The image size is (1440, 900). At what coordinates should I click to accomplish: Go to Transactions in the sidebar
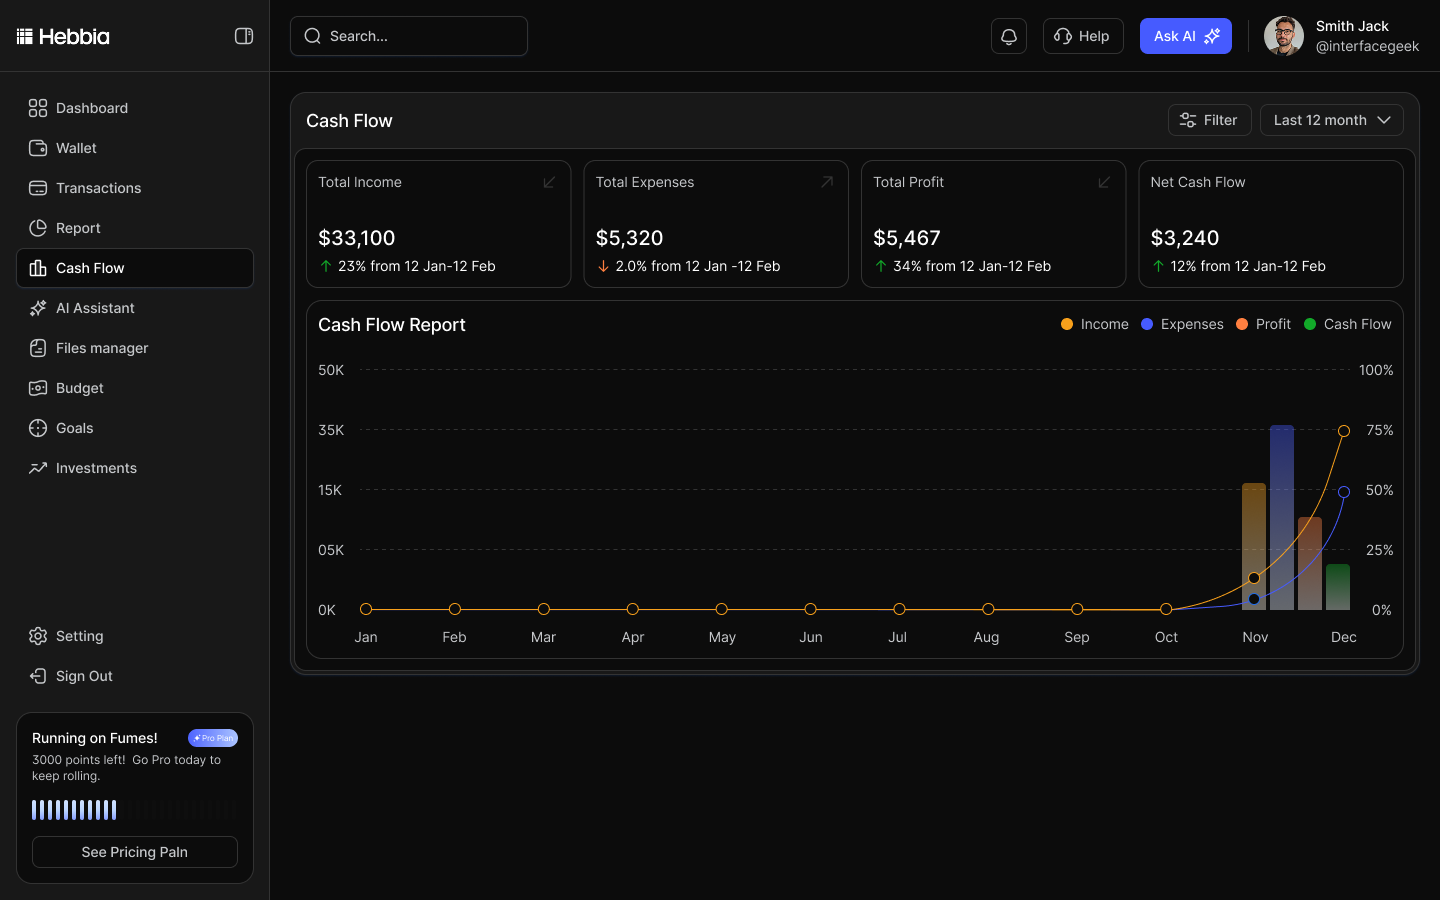(98, 188)
